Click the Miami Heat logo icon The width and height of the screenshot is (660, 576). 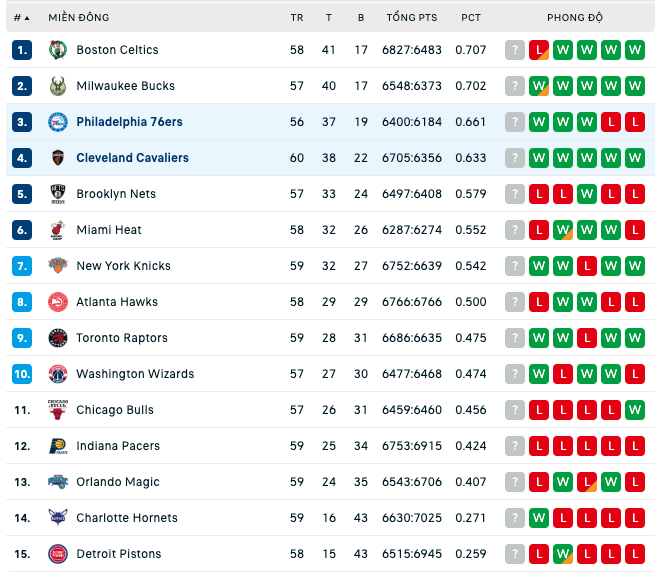(58, 230)
